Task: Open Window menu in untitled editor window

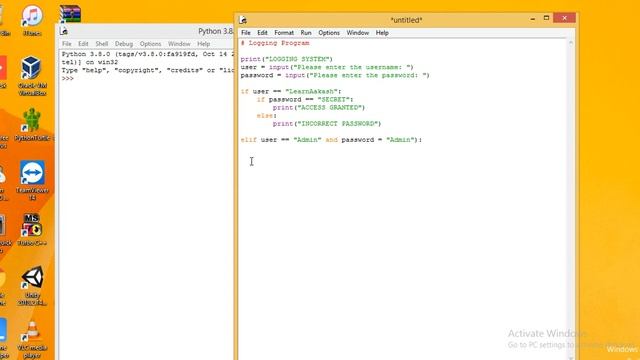Action: tap(358, 33)
